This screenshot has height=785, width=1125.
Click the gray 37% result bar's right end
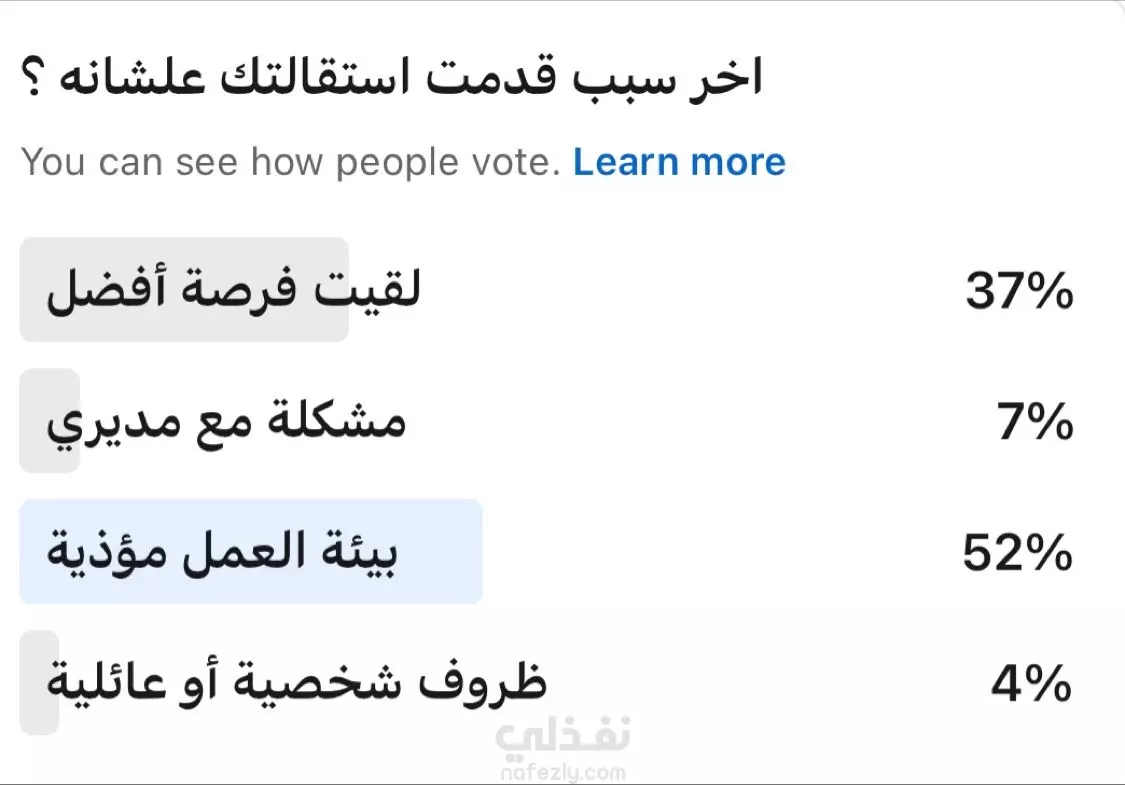(337, 290)
